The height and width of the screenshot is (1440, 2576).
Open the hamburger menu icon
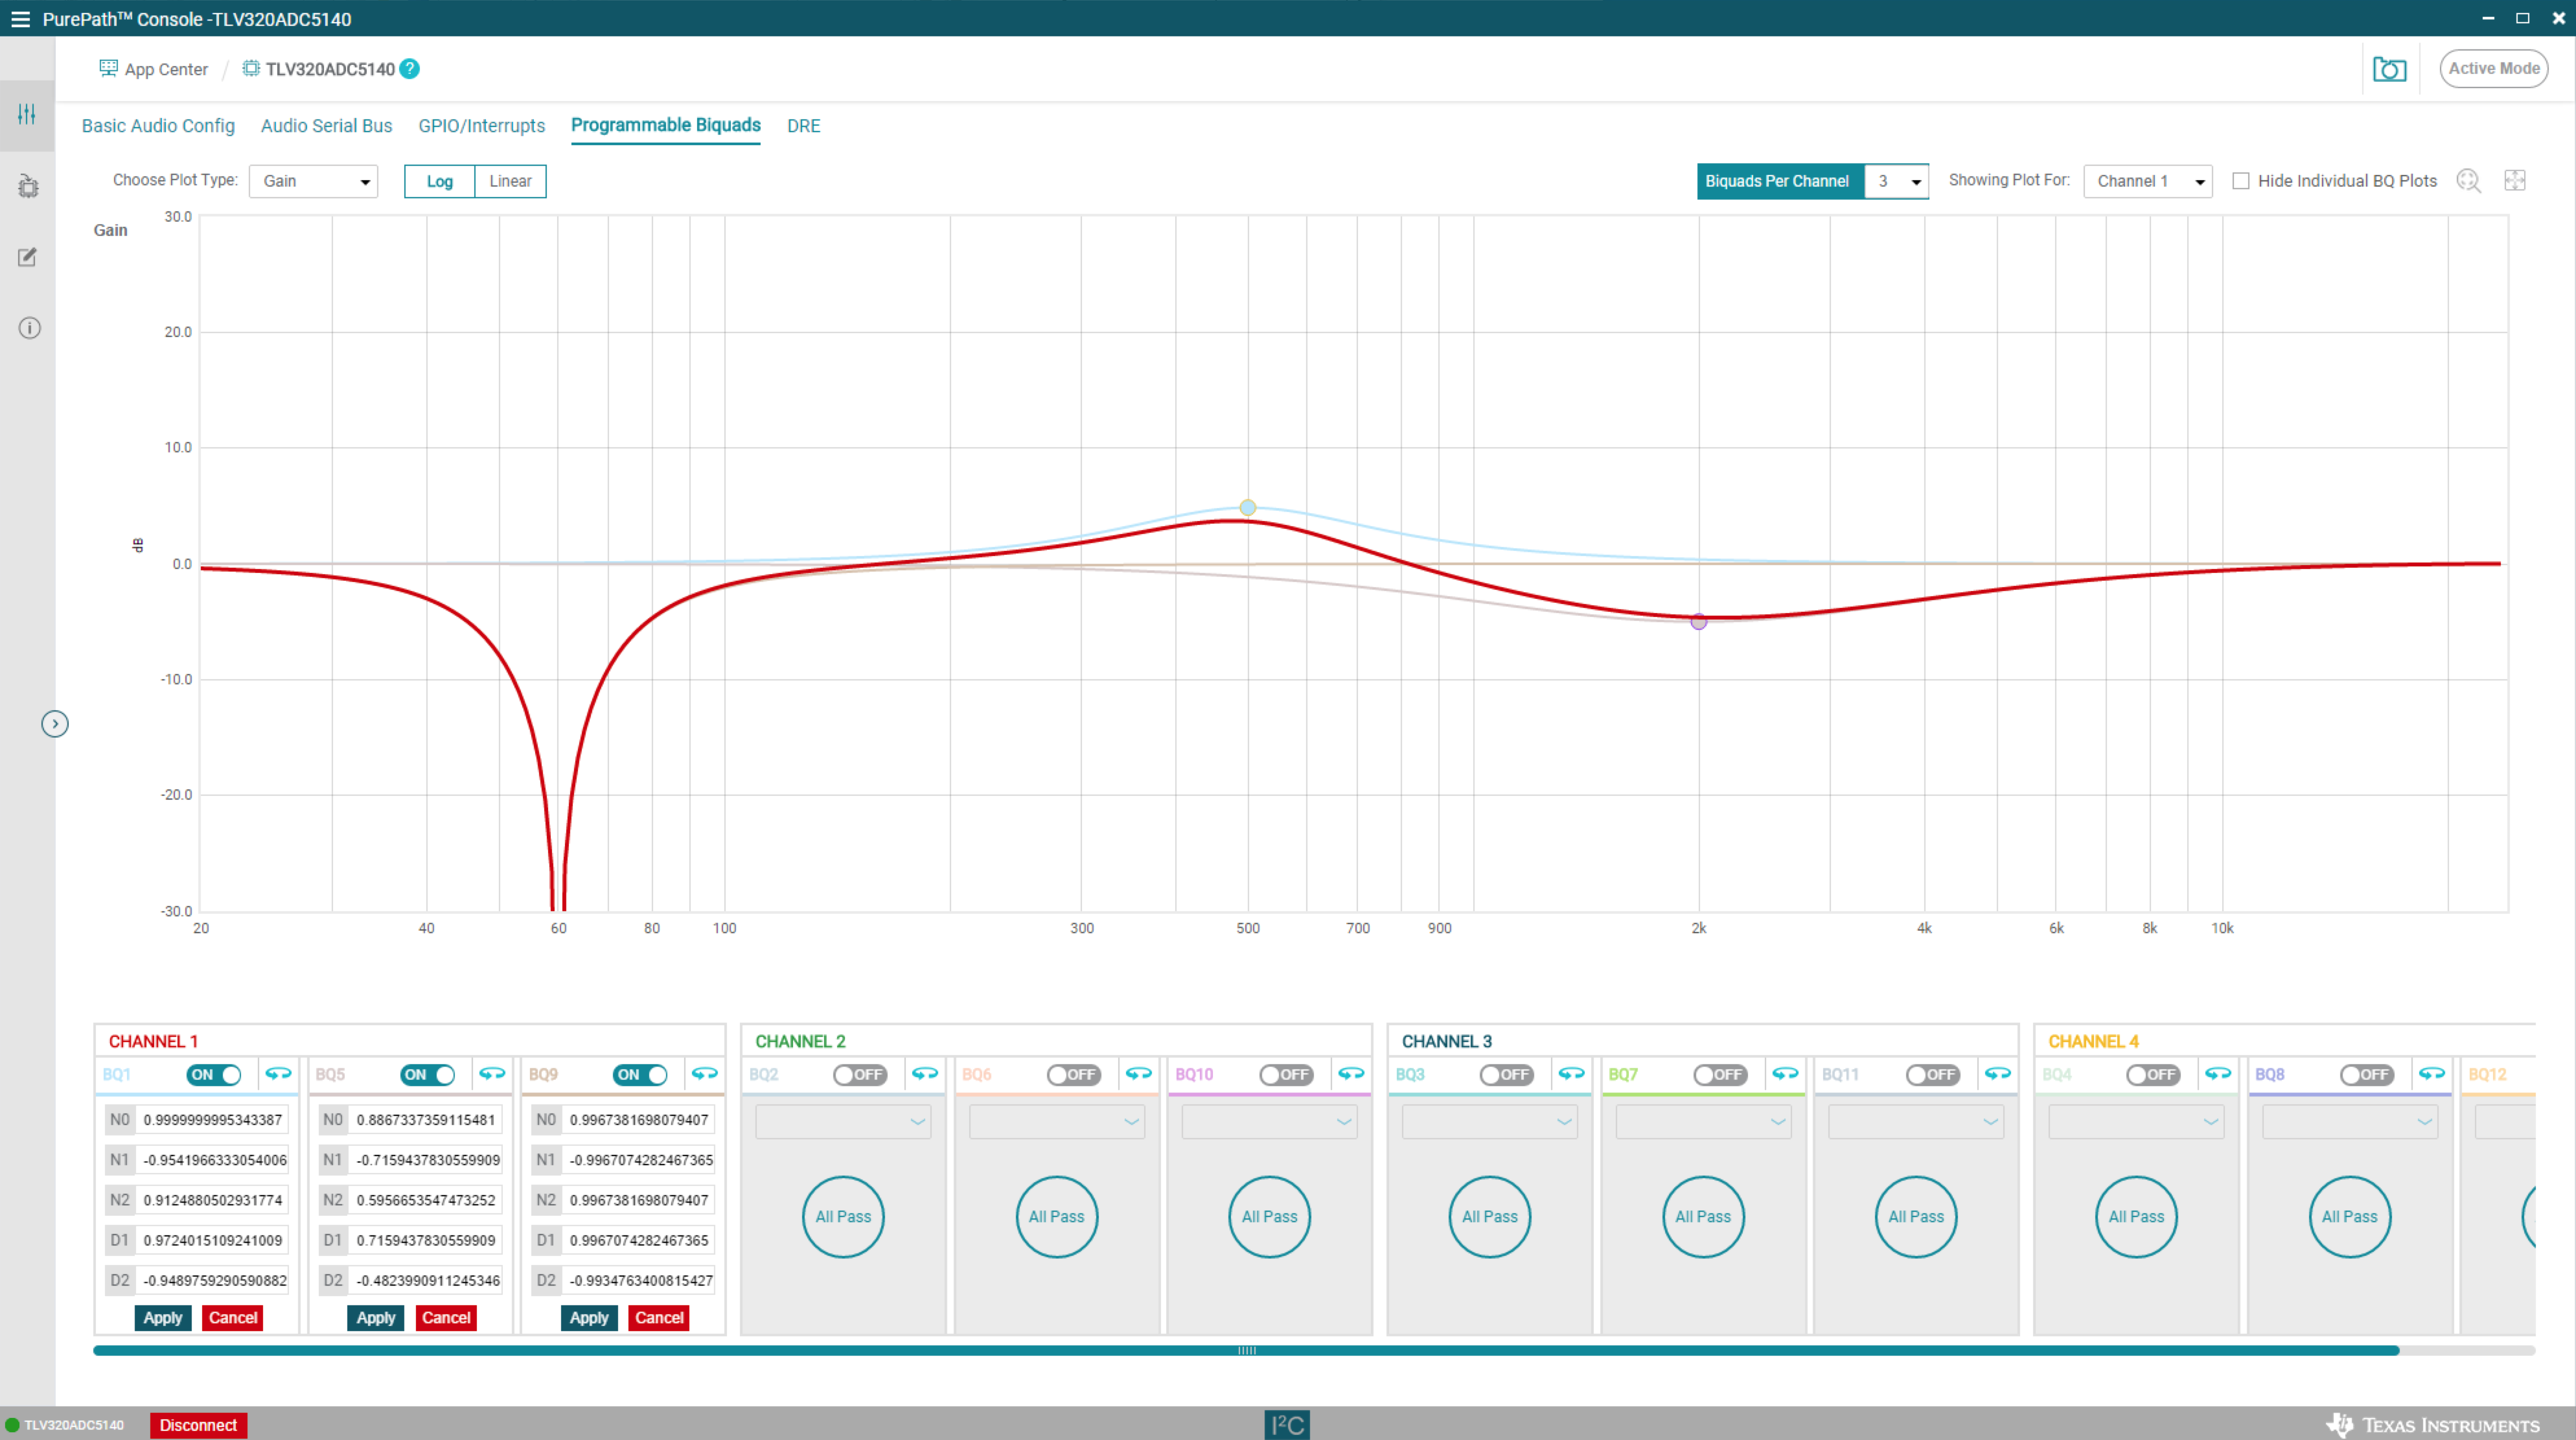[20, 19]
